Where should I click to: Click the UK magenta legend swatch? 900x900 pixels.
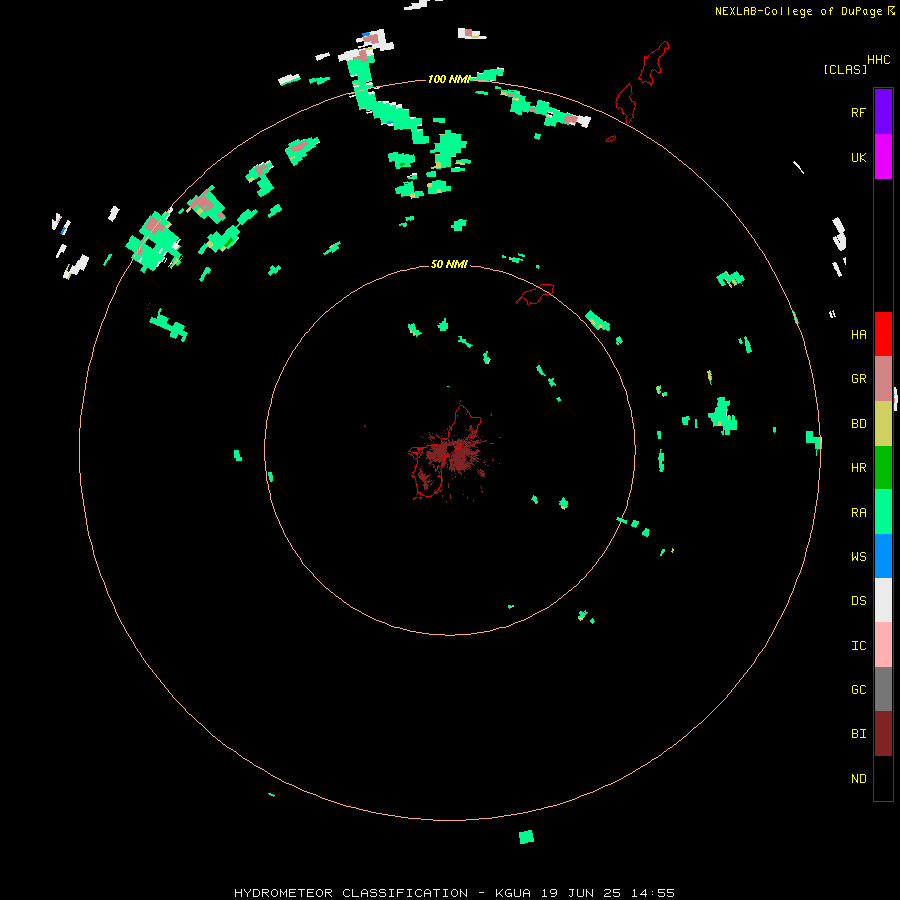click(883, 157)
